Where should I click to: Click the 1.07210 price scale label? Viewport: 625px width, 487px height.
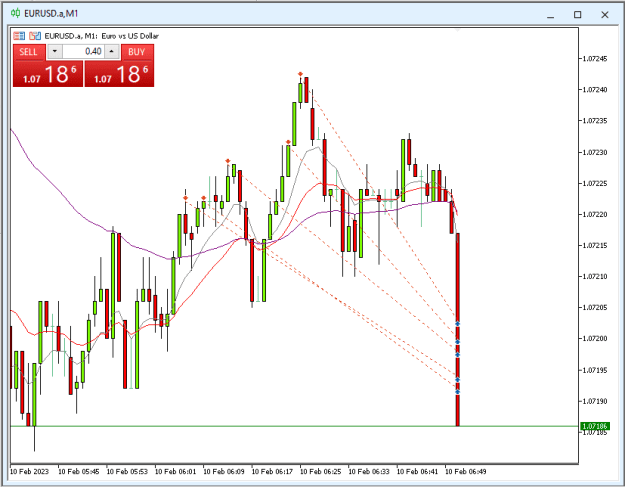point(595,276)
